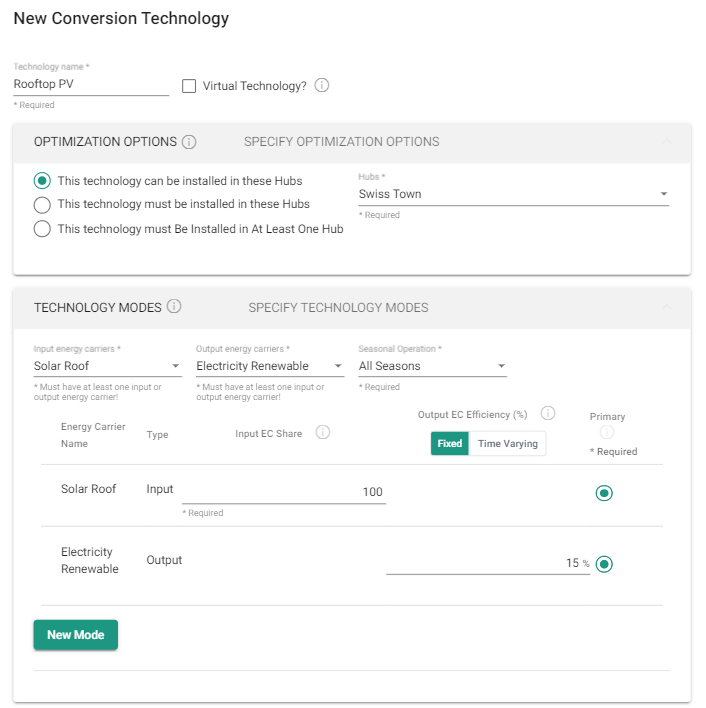Click info icon next to Input EC Share
Image resolution: width=706 pixels, height=708 pixels.
tap(322, 432)
